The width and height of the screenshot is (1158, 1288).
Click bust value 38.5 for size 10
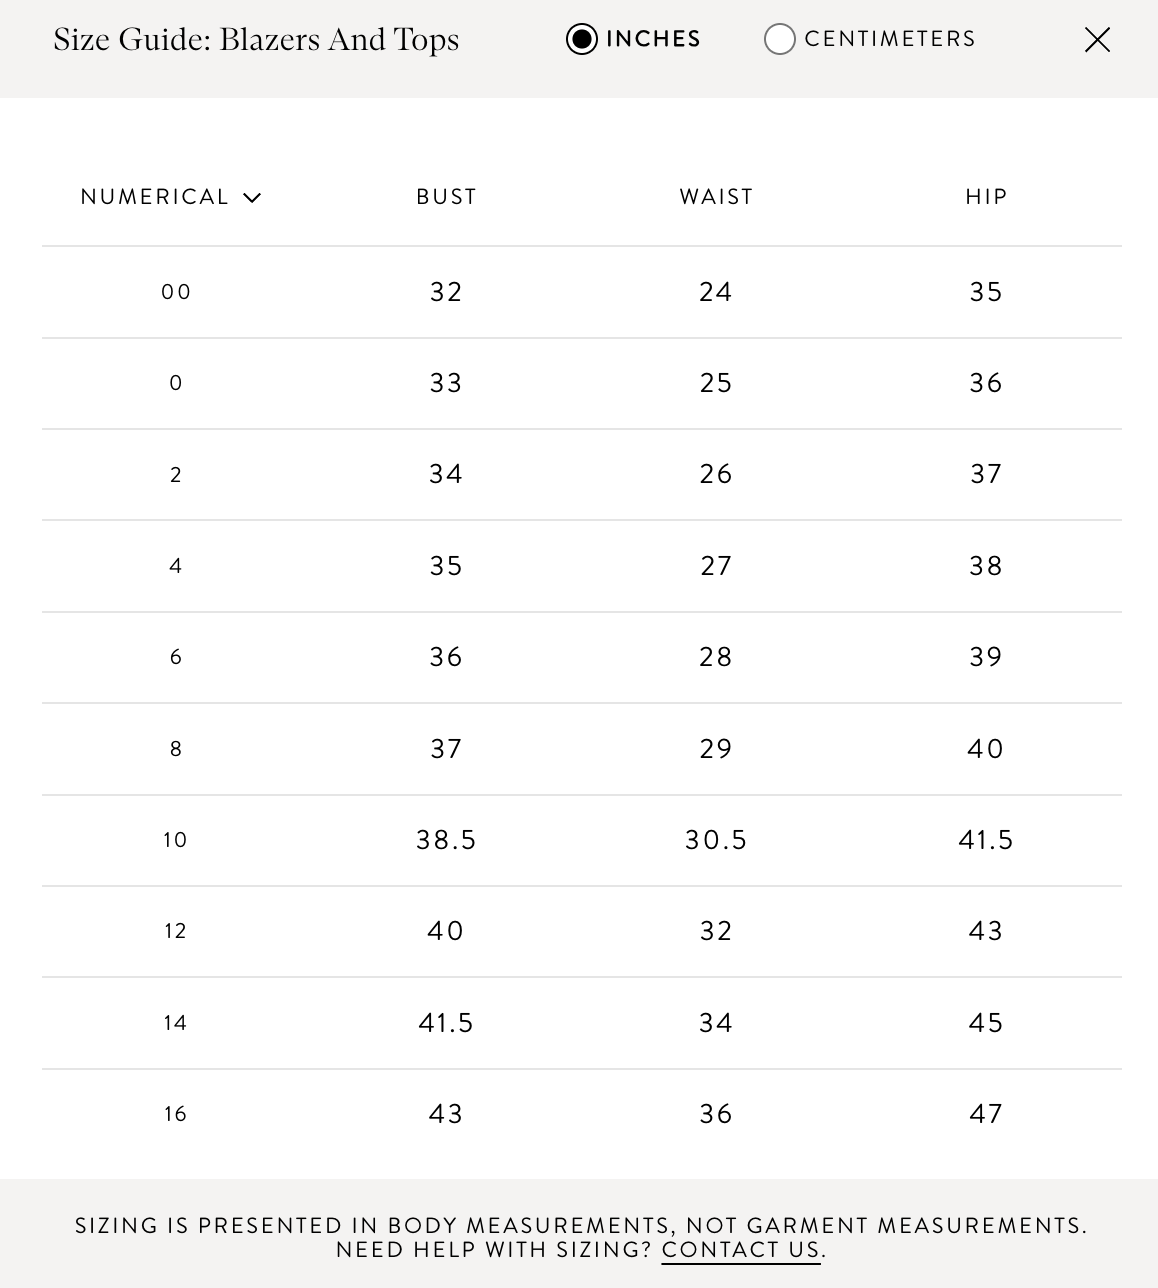(446, 840)
